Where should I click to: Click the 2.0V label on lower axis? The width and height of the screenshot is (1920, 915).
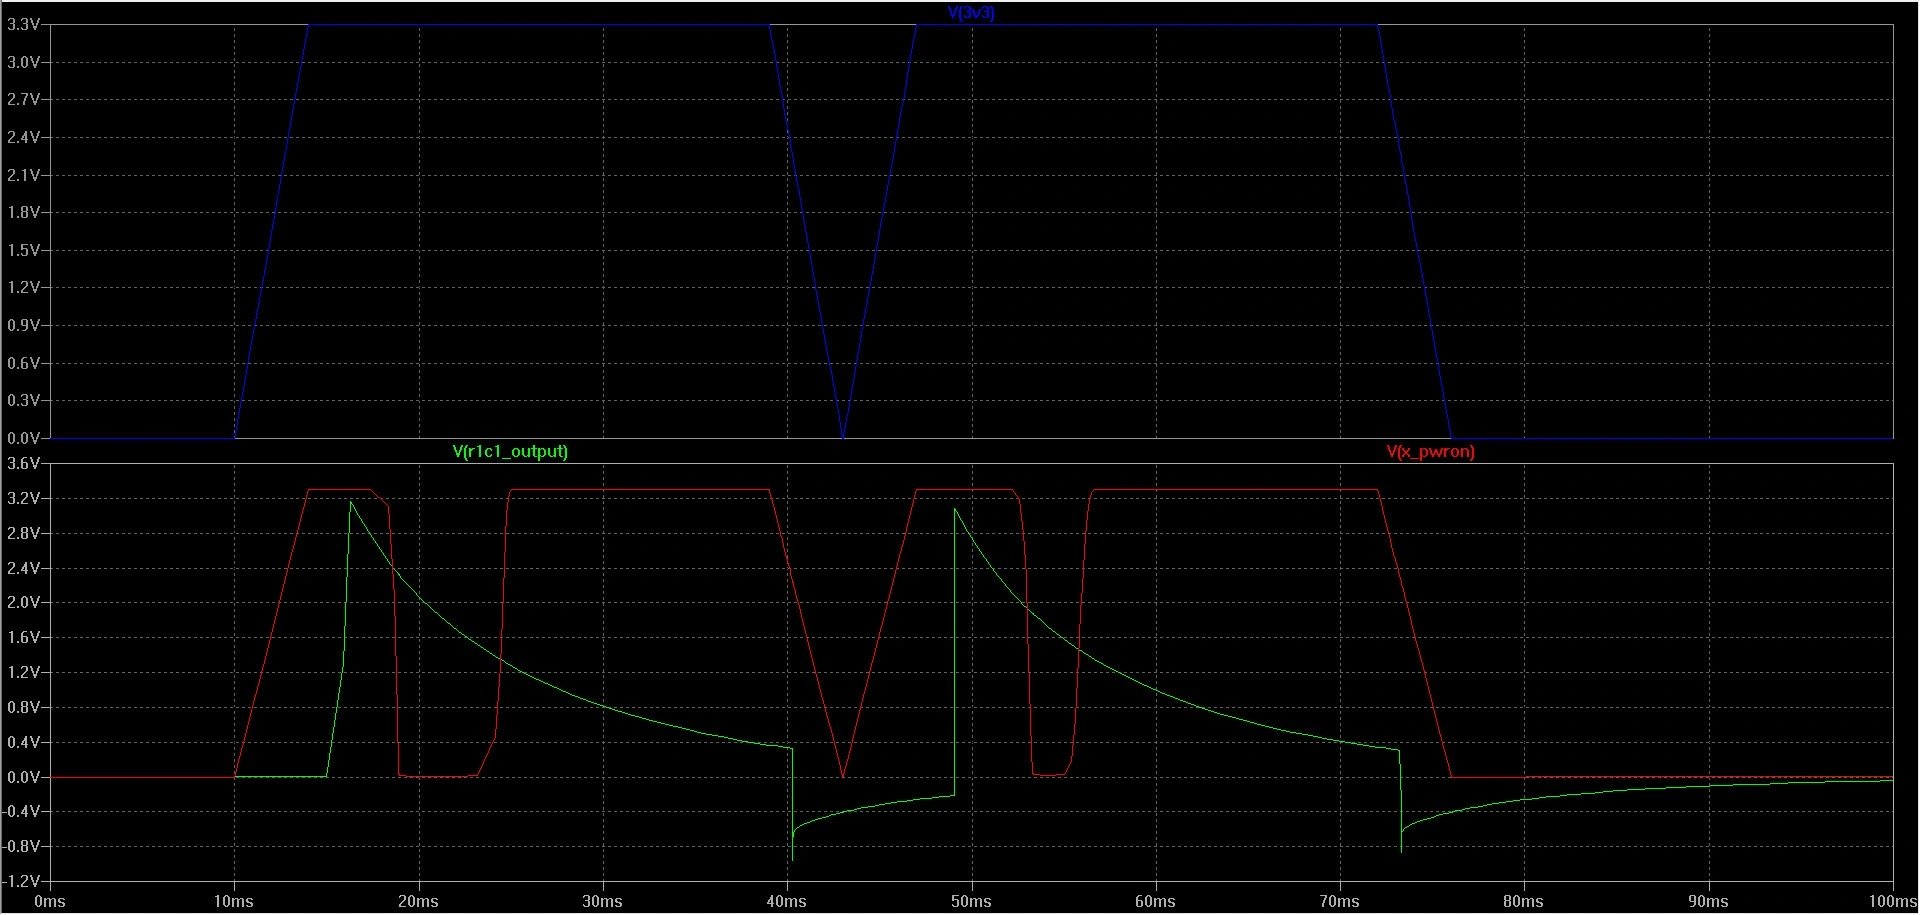(x=23, y=603)
